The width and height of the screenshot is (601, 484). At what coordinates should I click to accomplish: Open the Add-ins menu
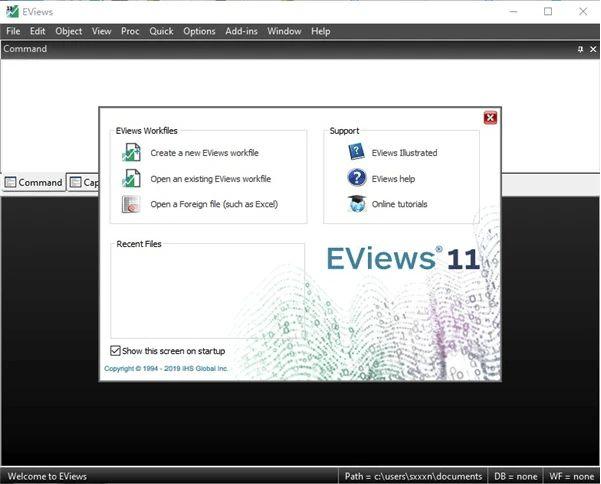(241, 31)
